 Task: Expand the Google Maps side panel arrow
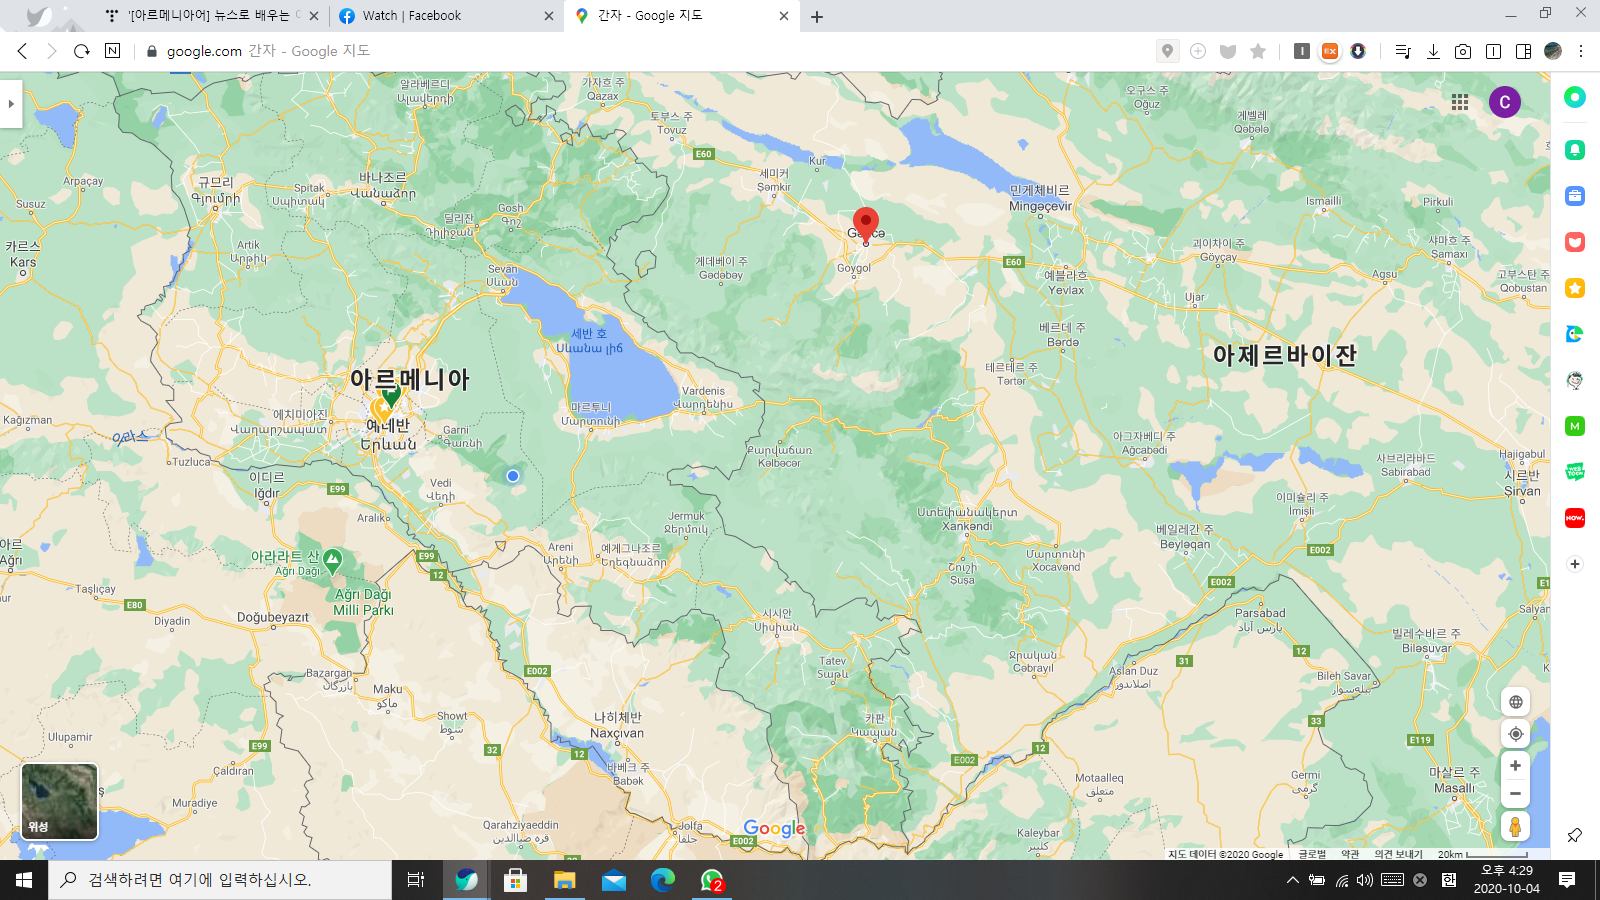11,103
